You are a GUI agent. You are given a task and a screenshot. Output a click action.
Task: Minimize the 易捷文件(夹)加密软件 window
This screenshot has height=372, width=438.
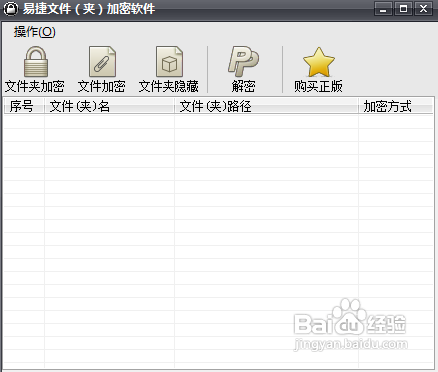pos(383,9)
